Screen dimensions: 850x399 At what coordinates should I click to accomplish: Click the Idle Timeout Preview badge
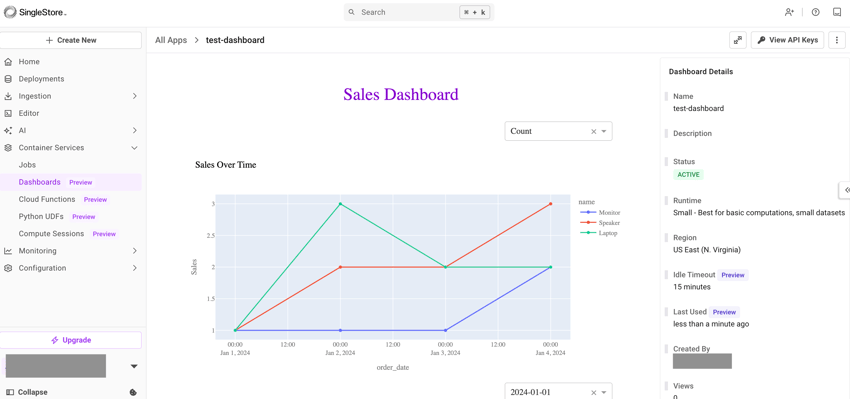[x=733, y=275]
